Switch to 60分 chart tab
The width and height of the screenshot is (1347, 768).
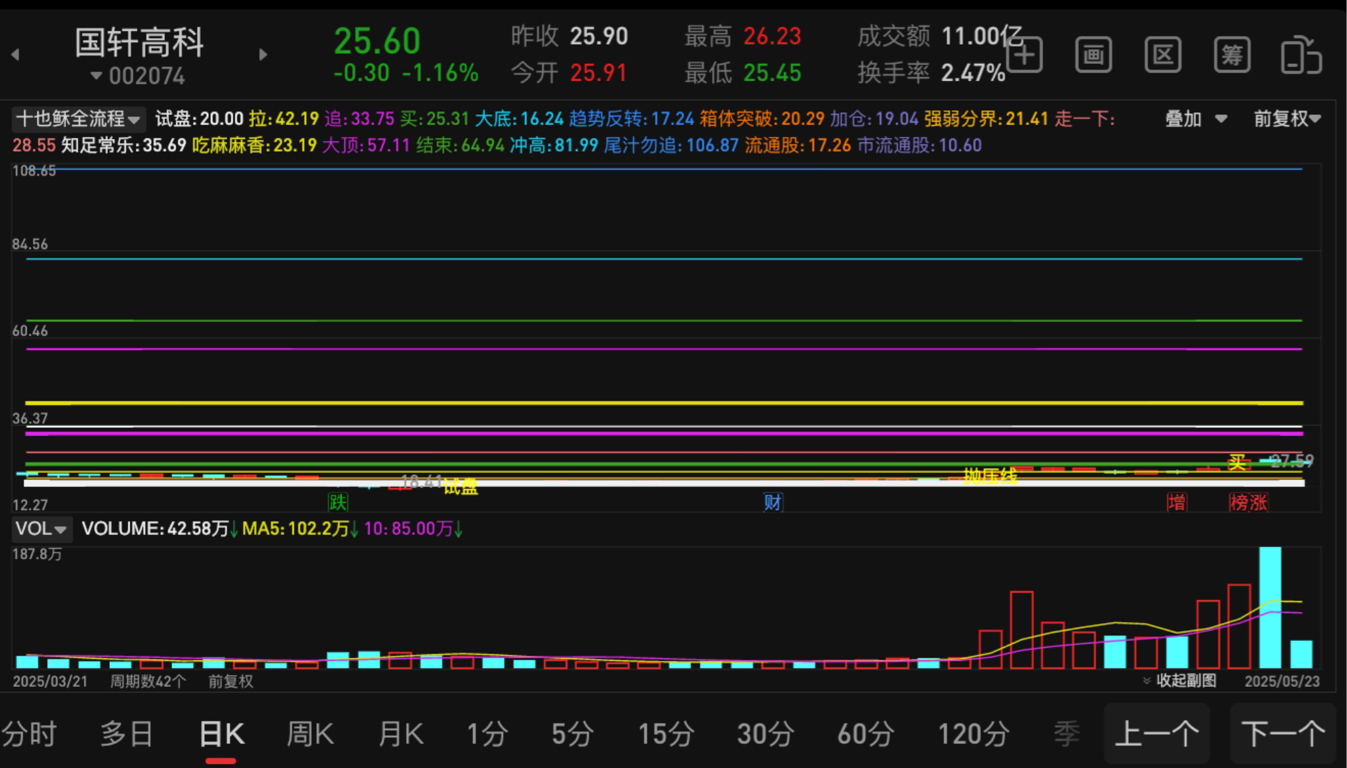866,734
